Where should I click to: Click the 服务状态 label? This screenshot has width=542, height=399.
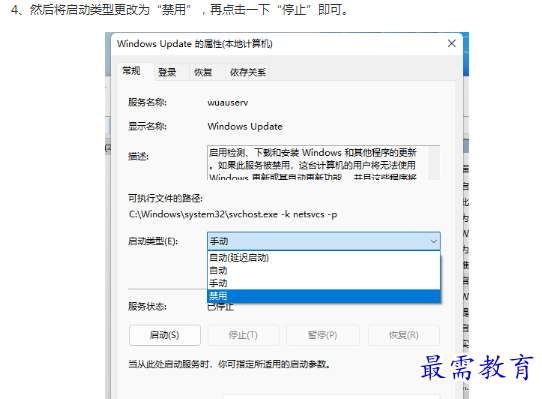(147, 306)
